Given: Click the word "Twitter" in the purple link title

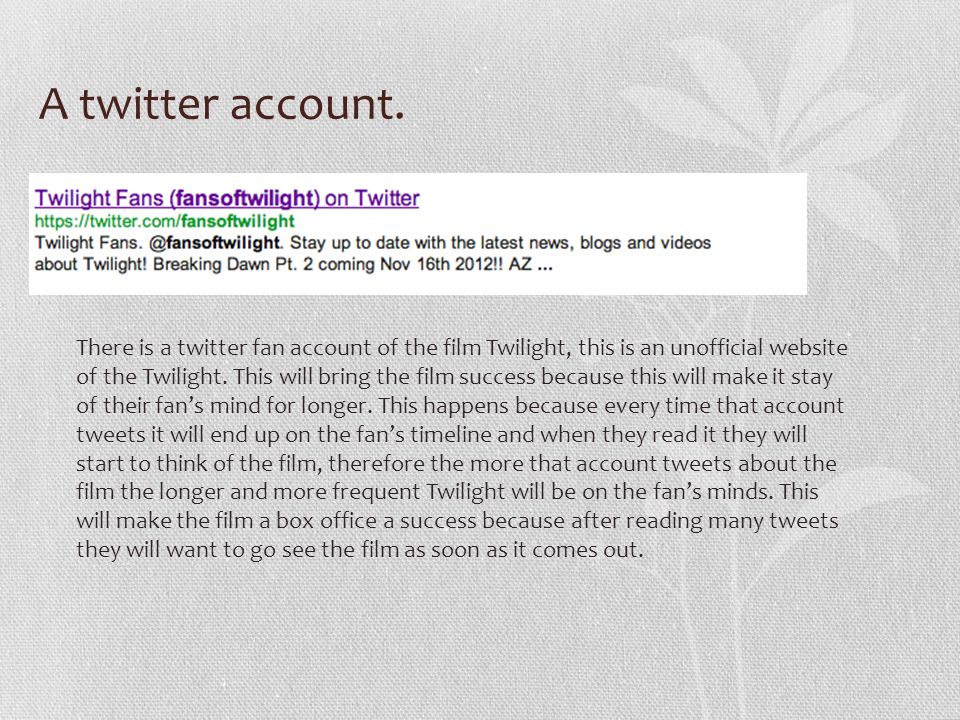Looking at the screenshot, I should point(387,198).
